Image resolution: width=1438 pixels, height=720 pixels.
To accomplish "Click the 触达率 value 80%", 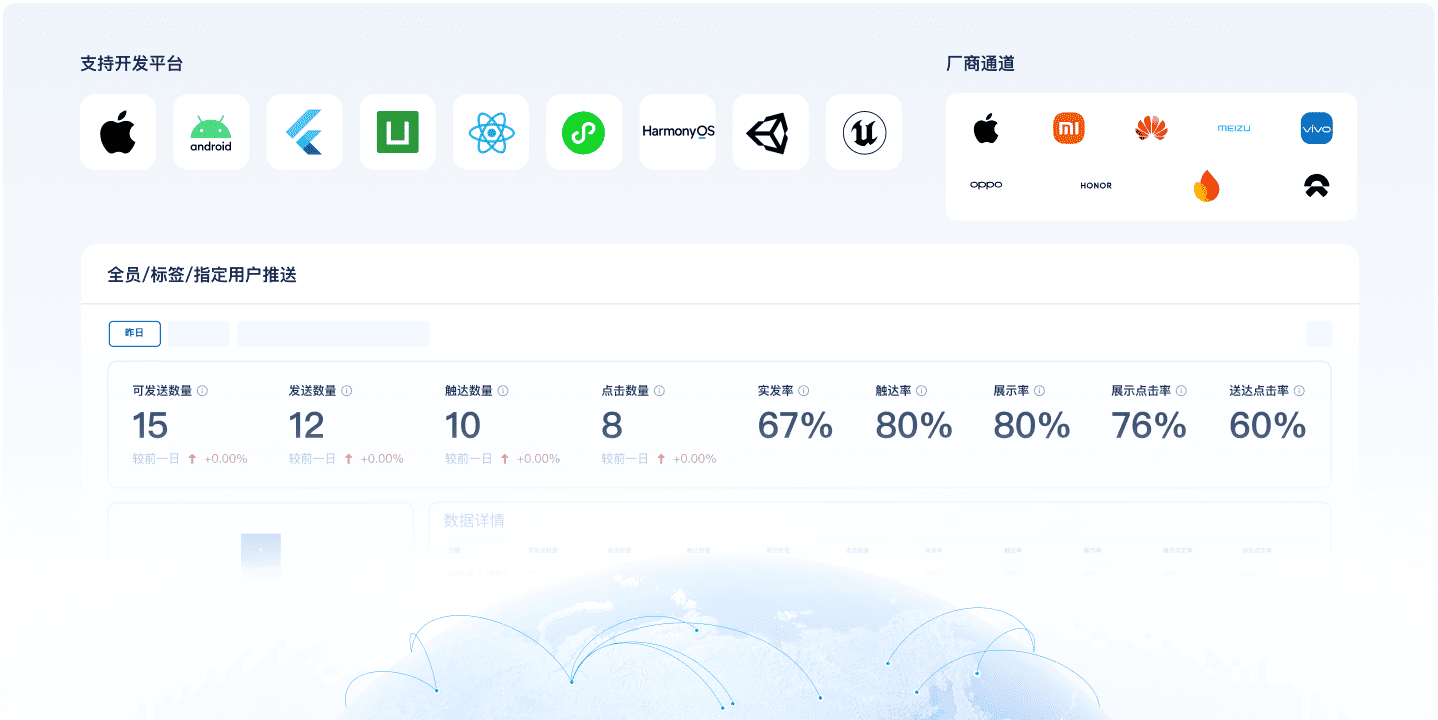I will (914, 426).
